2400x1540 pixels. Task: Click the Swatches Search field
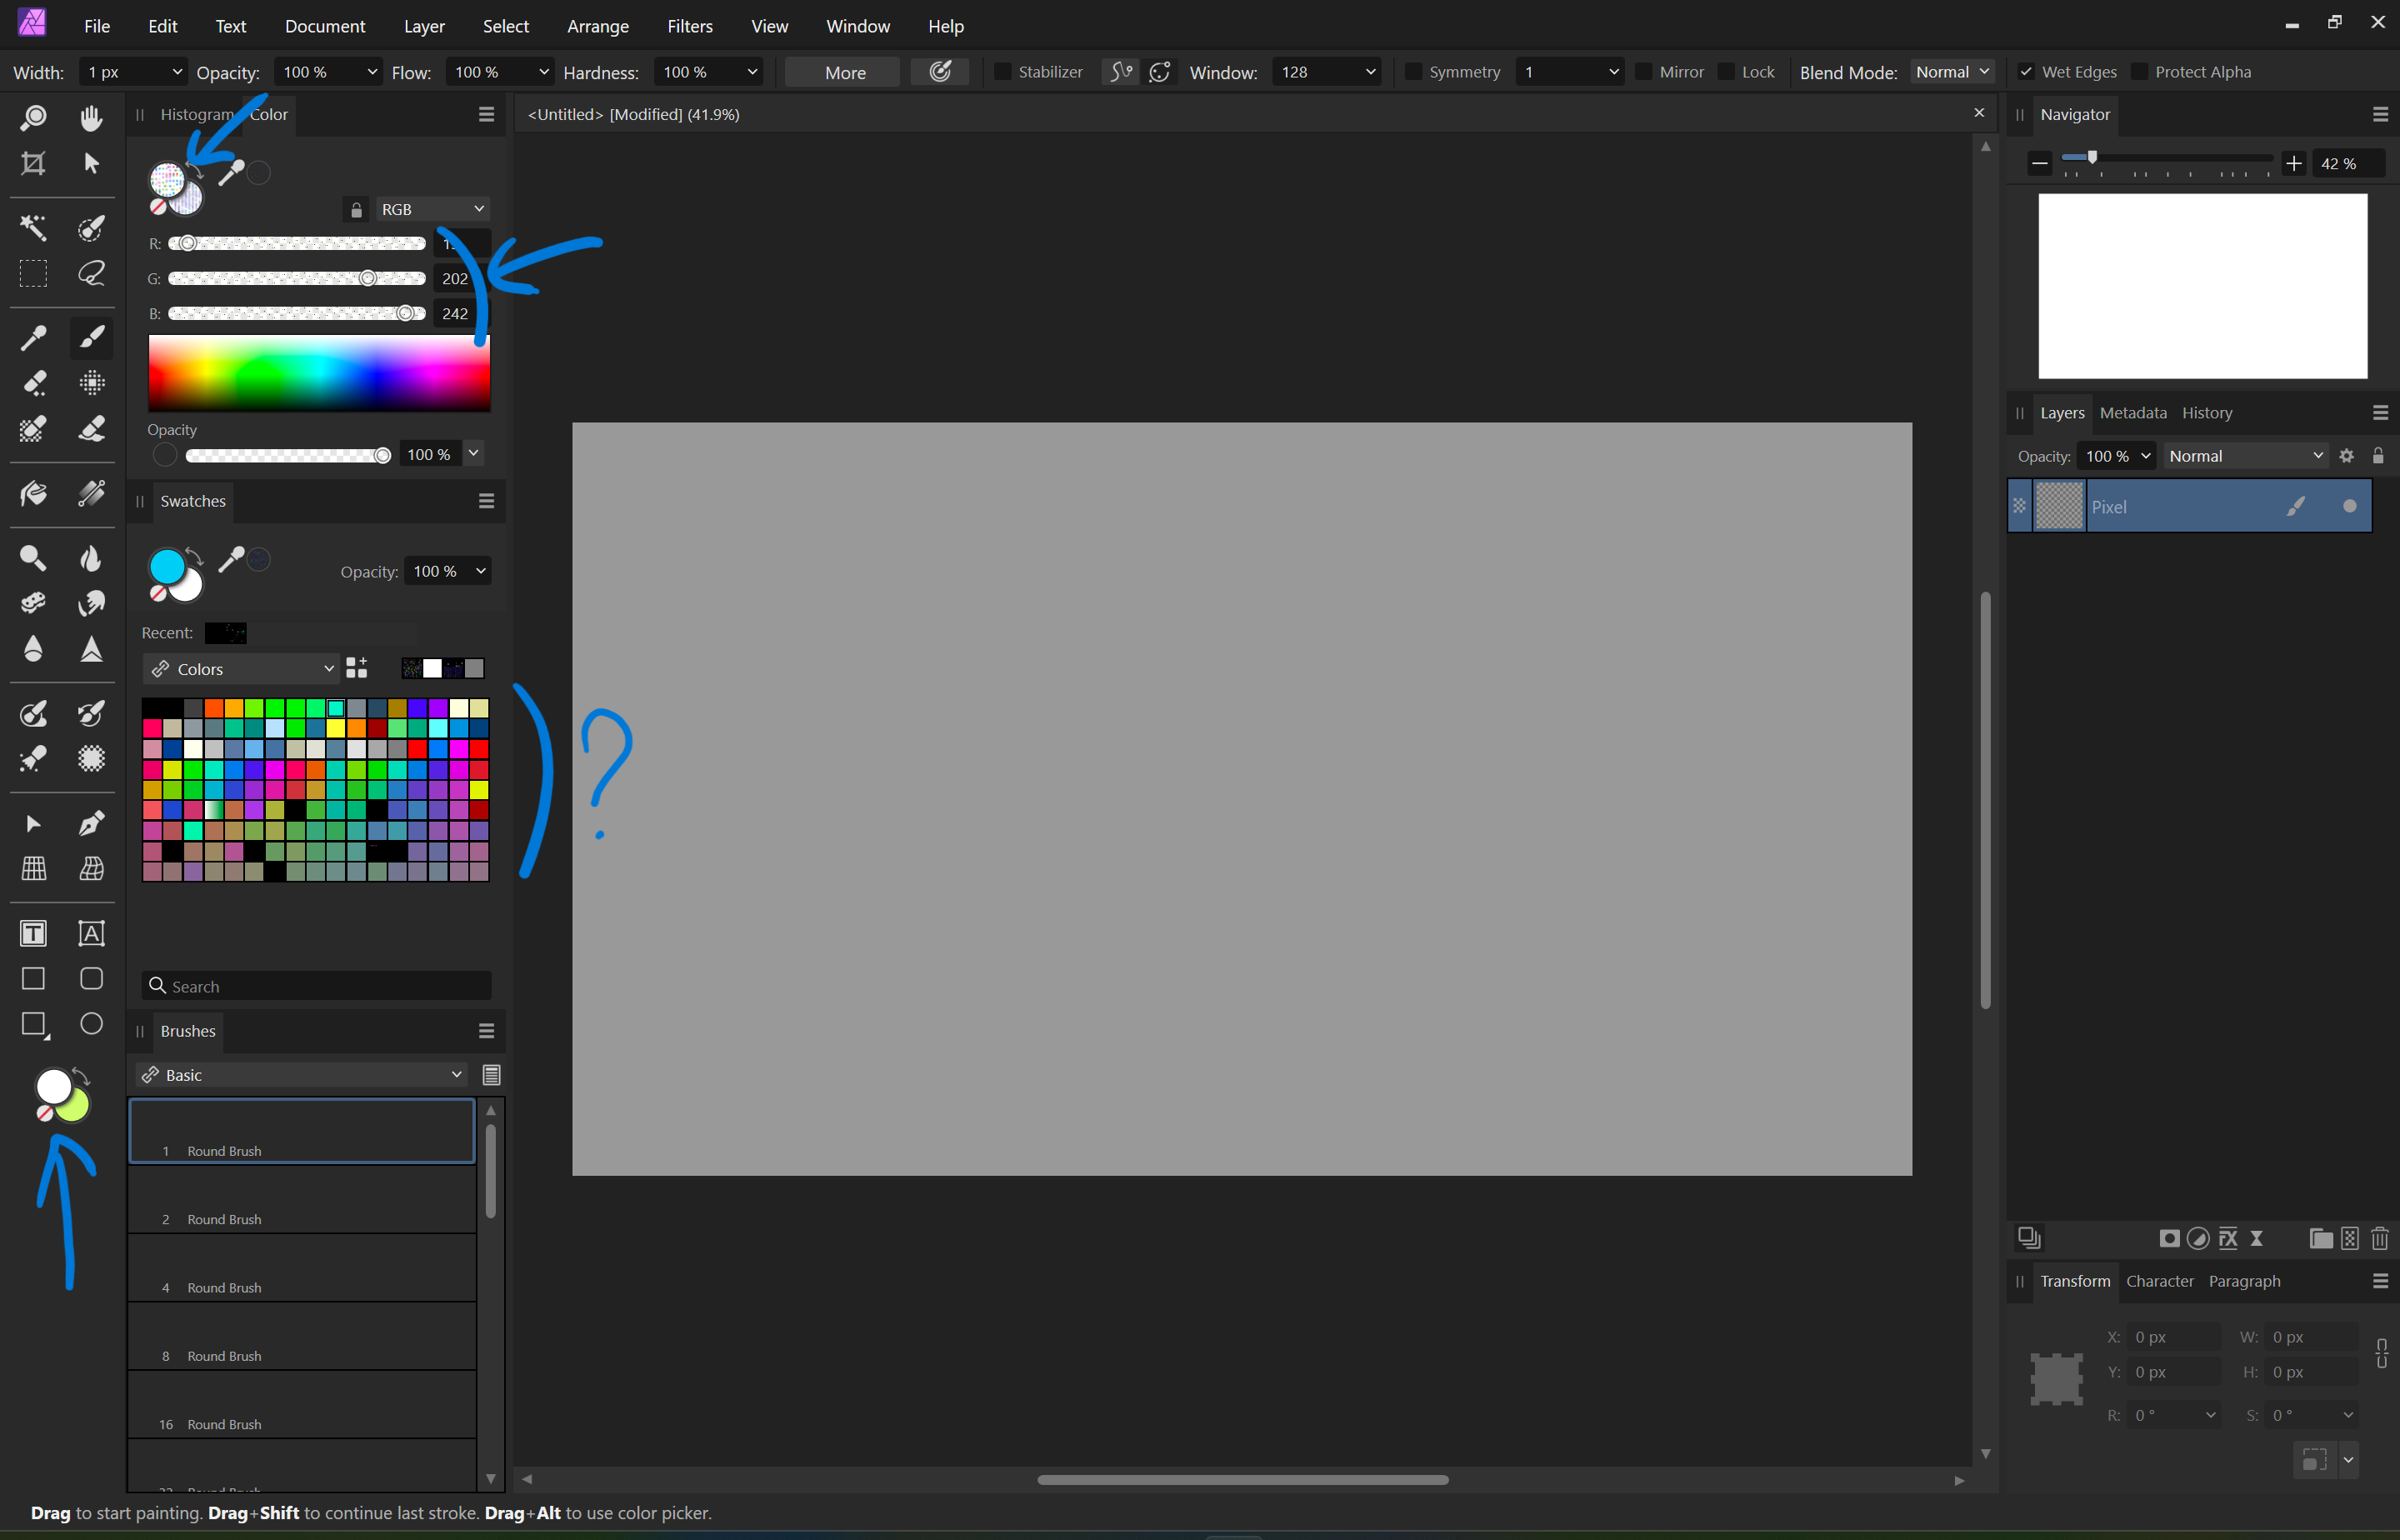tap(317, 986)
